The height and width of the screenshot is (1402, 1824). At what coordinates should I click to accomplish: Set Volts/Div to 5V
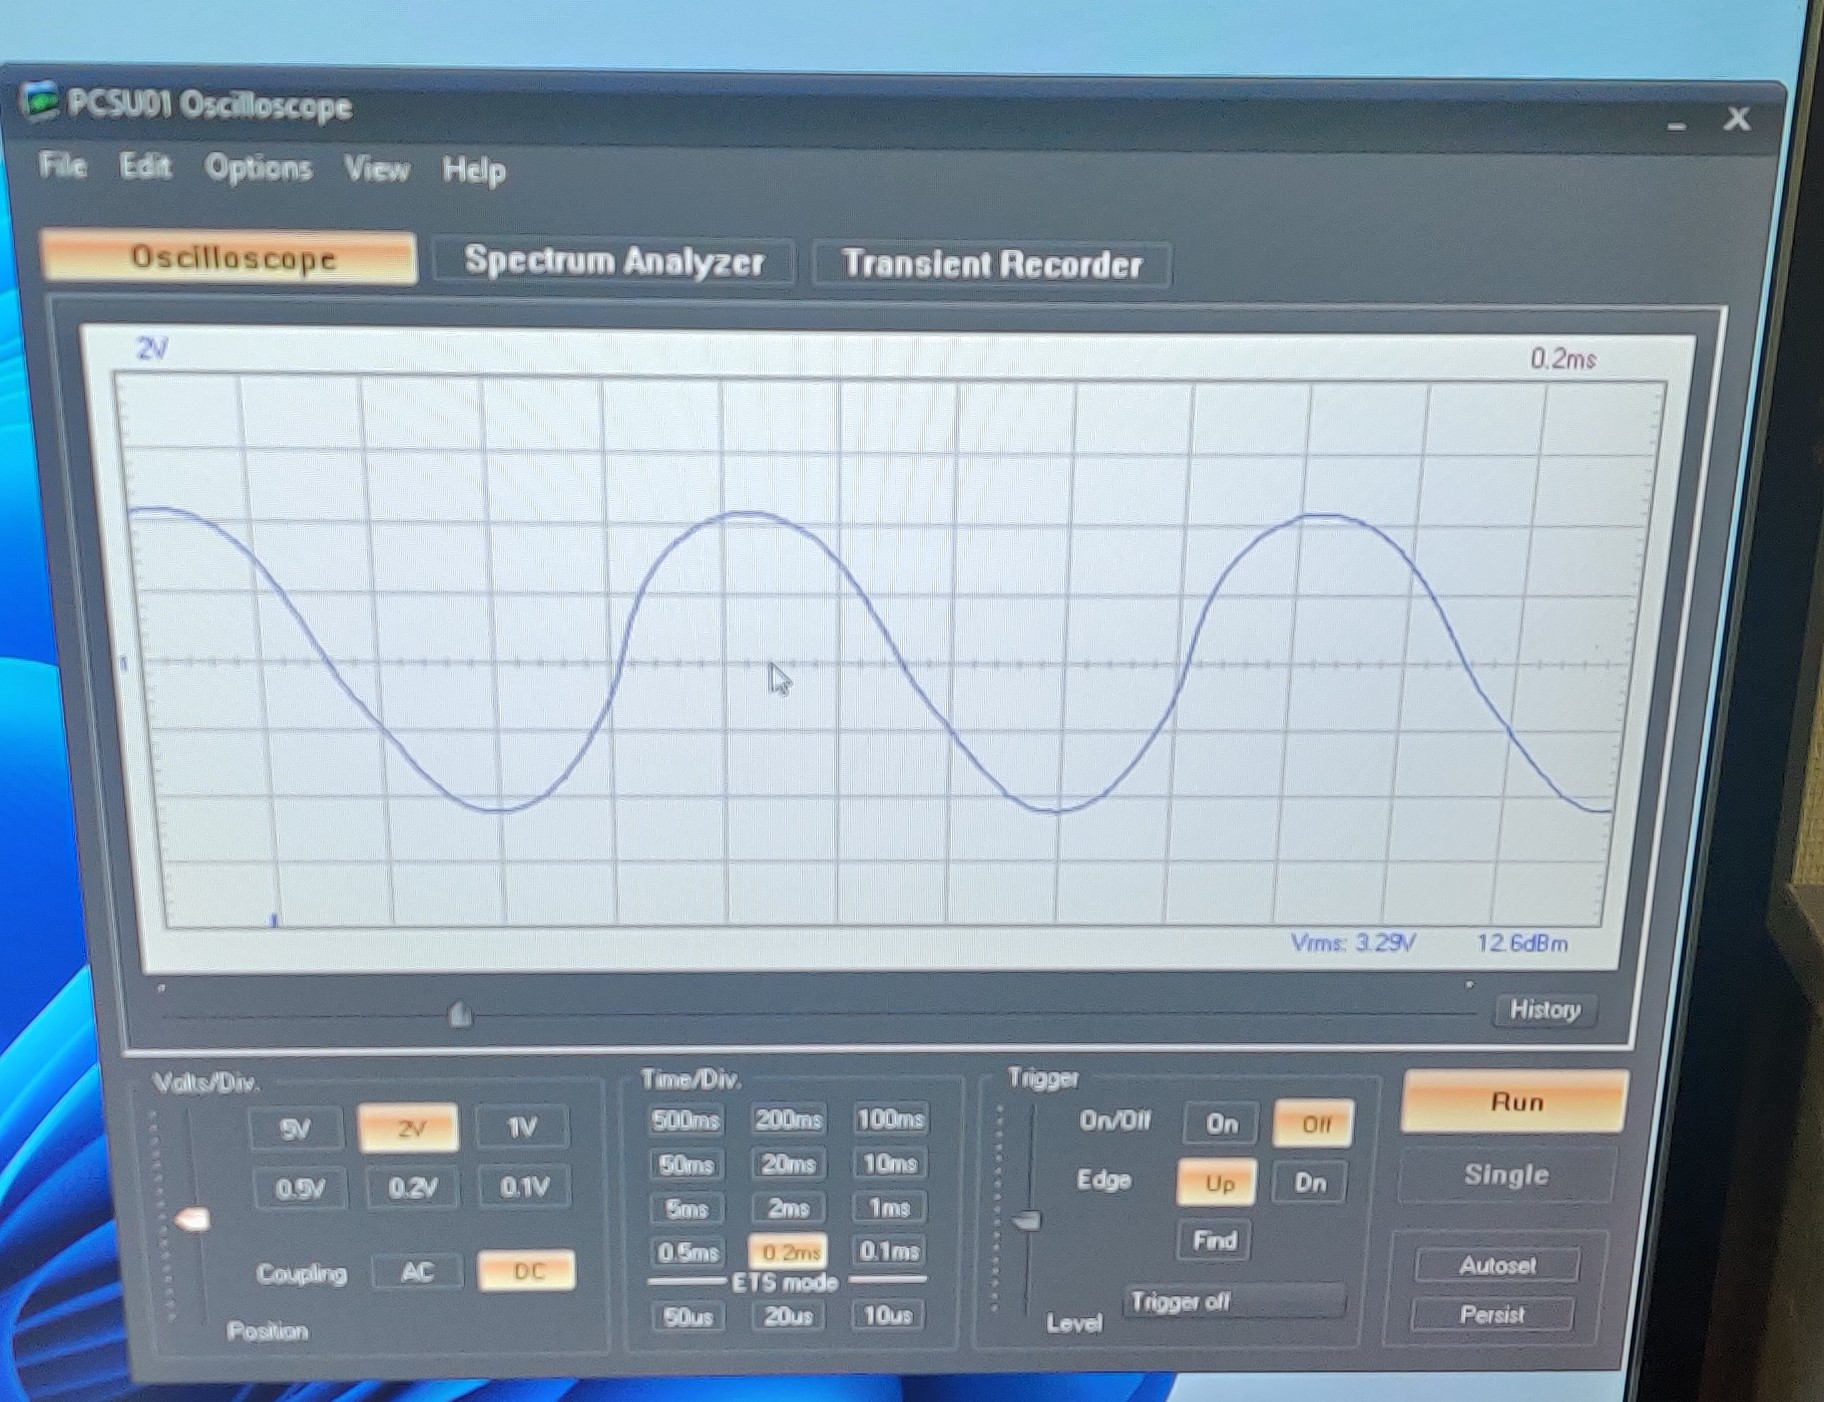click(295, 1129)
